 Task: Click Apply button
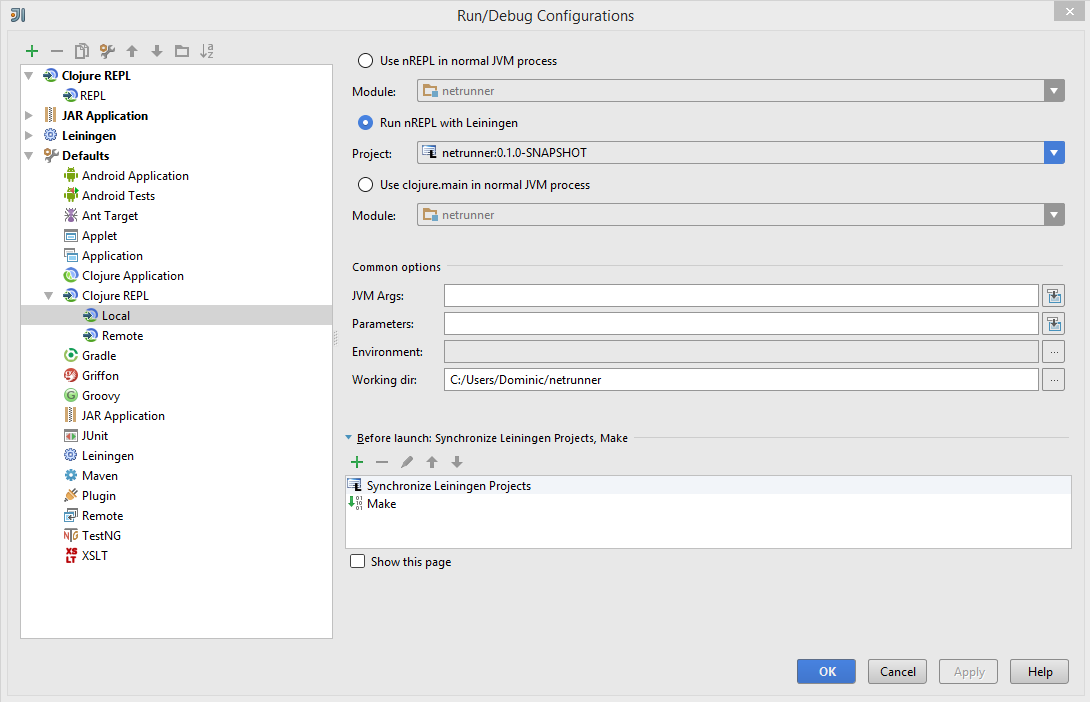coord(968,671)
